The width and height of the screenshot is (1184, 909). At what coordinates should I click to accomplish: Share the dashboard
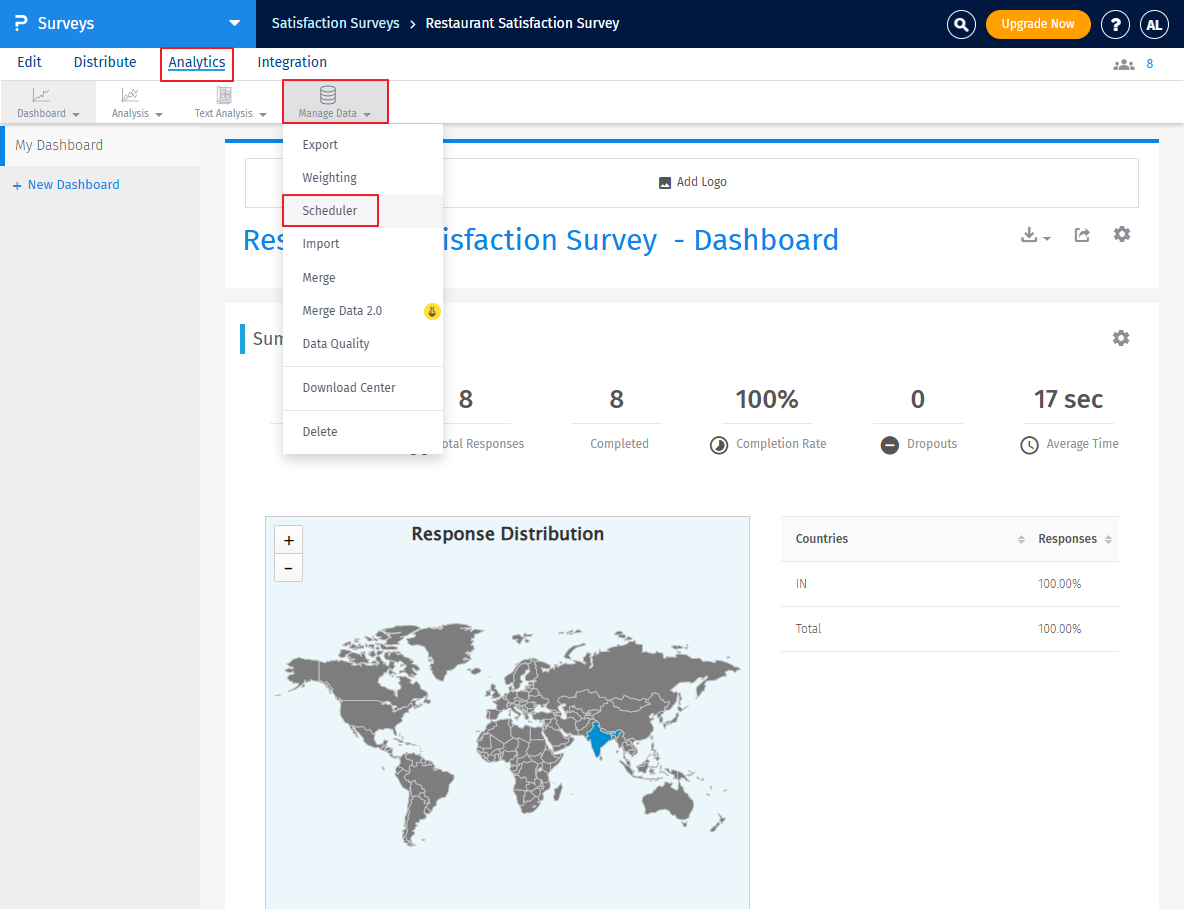(1082, 234)
